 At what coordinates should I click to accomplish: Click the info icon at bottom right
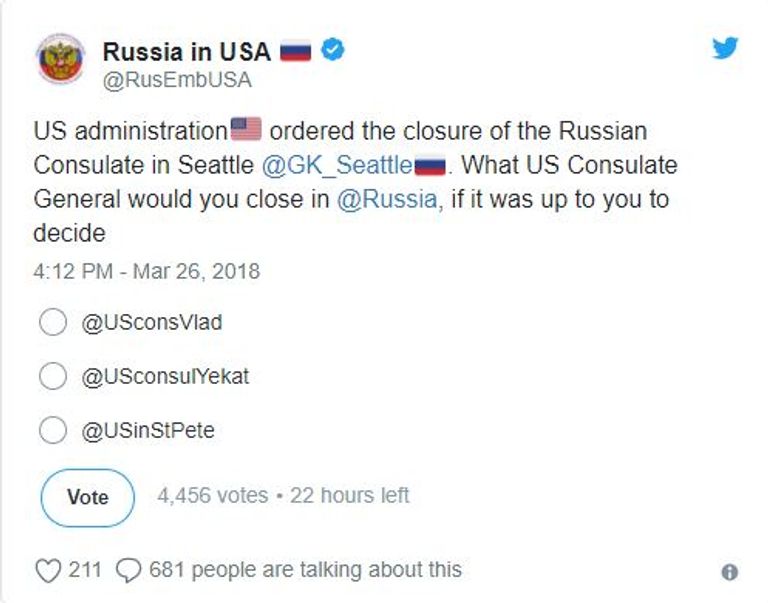click(730, 573)
